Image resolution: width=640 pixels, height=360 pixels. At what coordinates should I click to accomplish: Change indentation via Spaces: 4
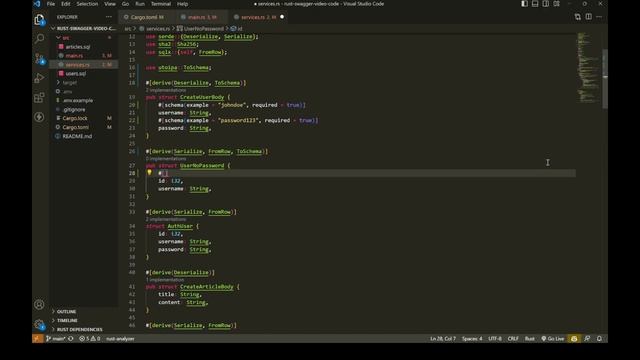pos(472,338)
